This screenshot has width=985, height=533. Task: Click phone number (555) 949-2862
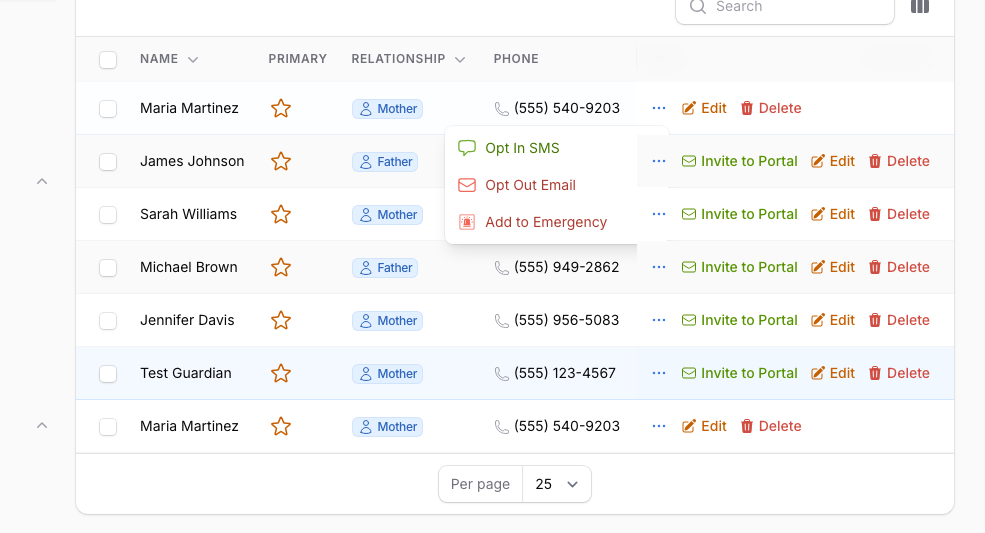point(567,267)
